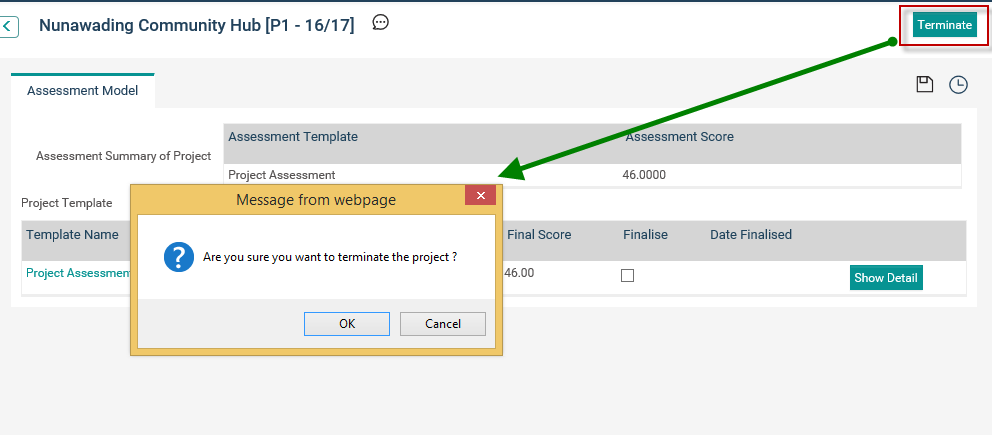Switch to the Assessment Model tab
The height and width of the screenshot is (435, 992).
[x=83, y=91]
